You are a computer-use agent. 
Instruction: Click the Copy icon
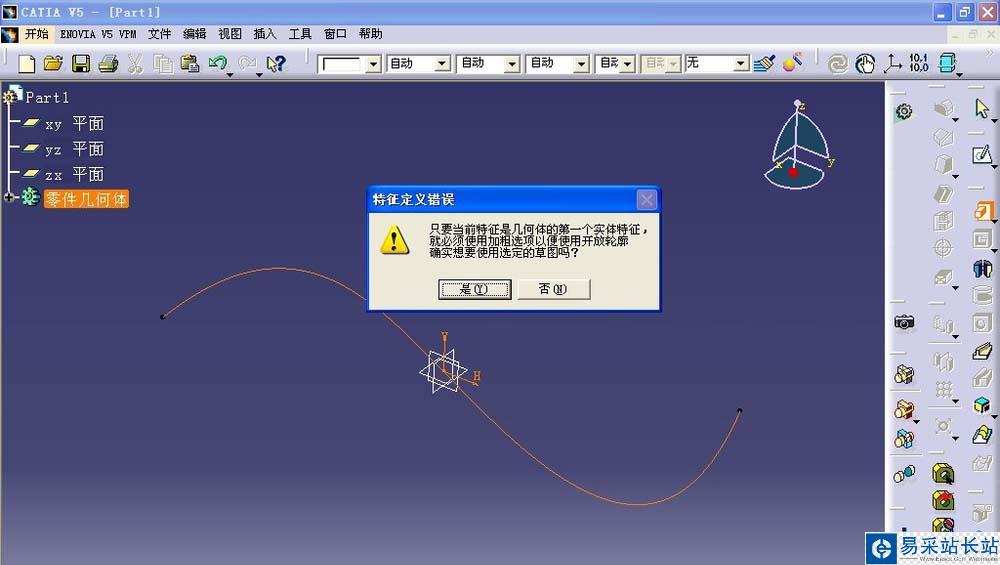point(163,63)
